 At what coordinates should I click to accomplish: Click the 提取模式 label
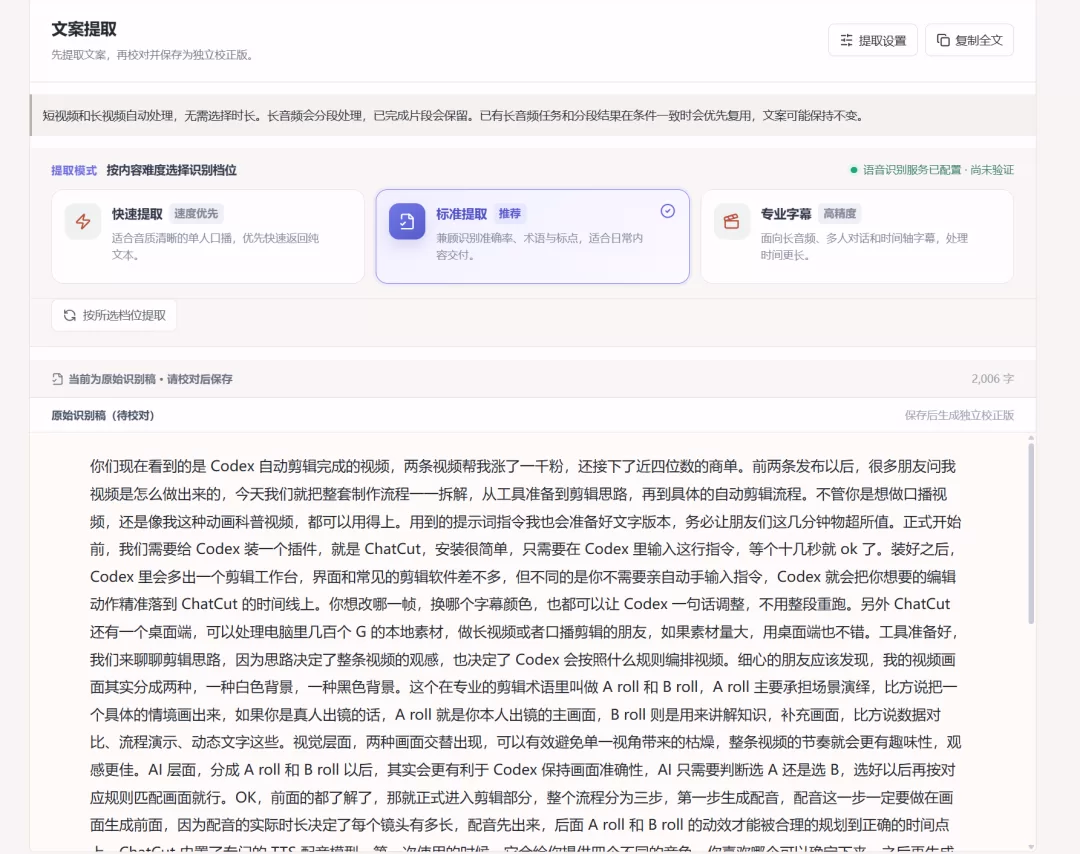tap(74, 170)
